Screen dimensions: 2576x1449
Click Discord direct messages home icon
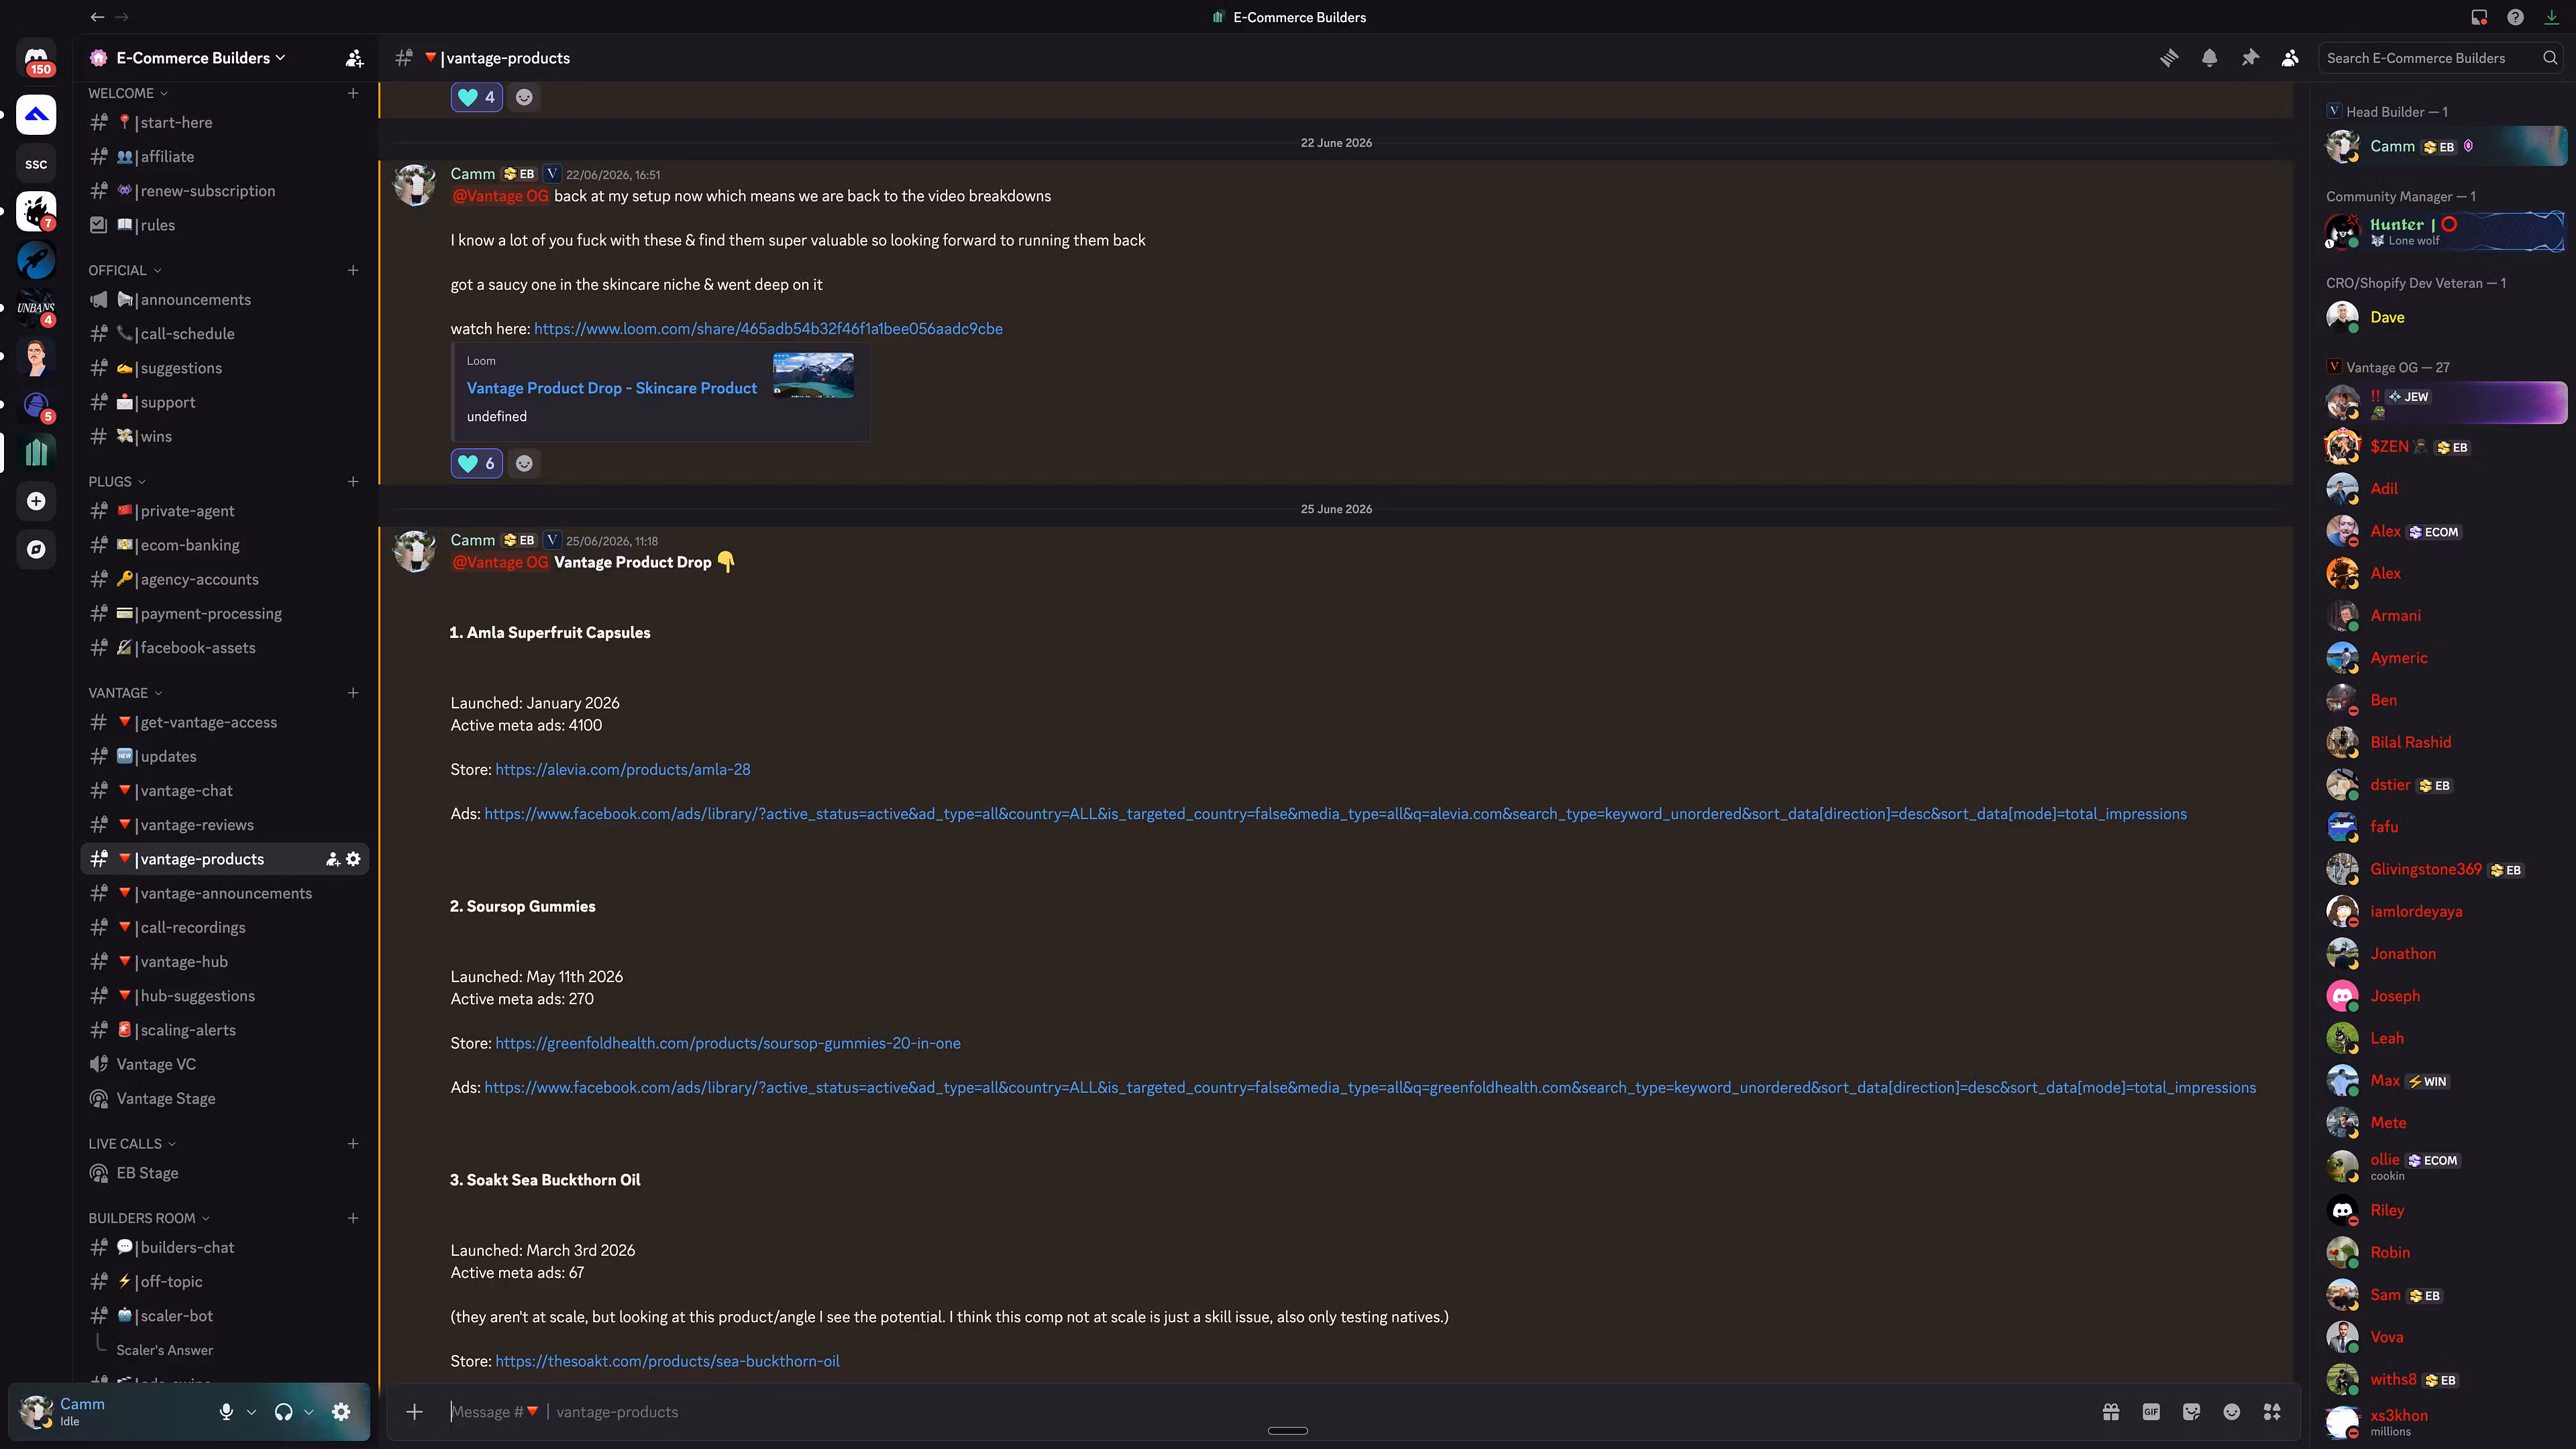[x=37, y=59]
